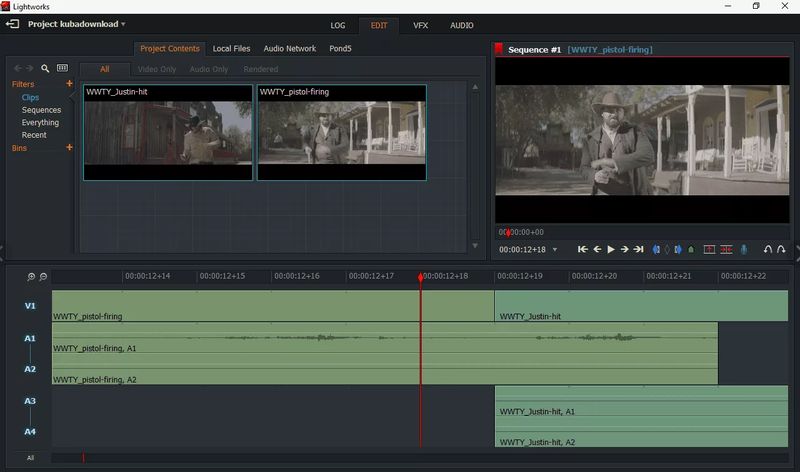Toggle the A1 audio track

click(x=30, y=338)
